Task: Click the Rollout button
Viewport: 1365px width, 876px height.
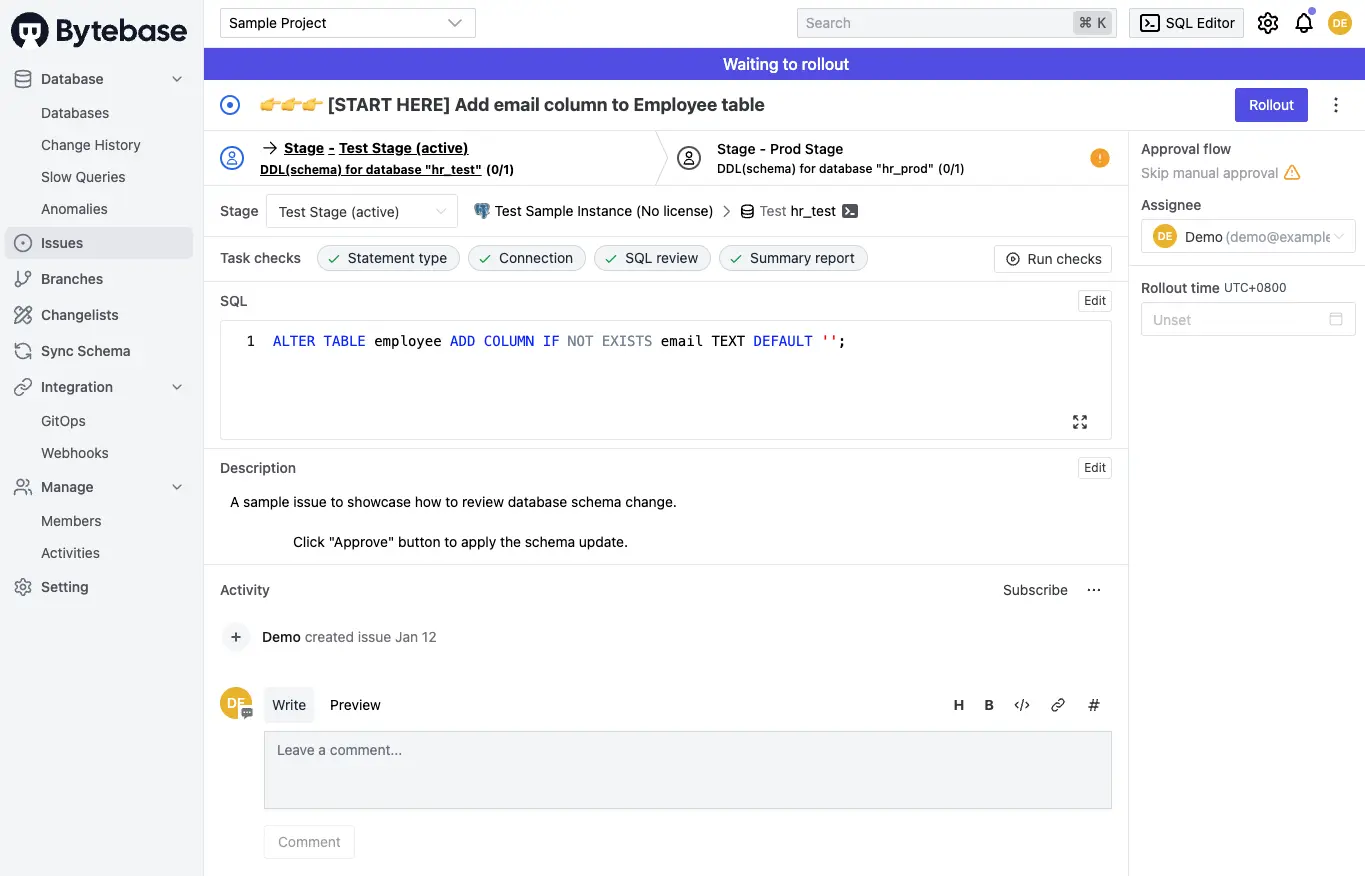Action: 1271,105
